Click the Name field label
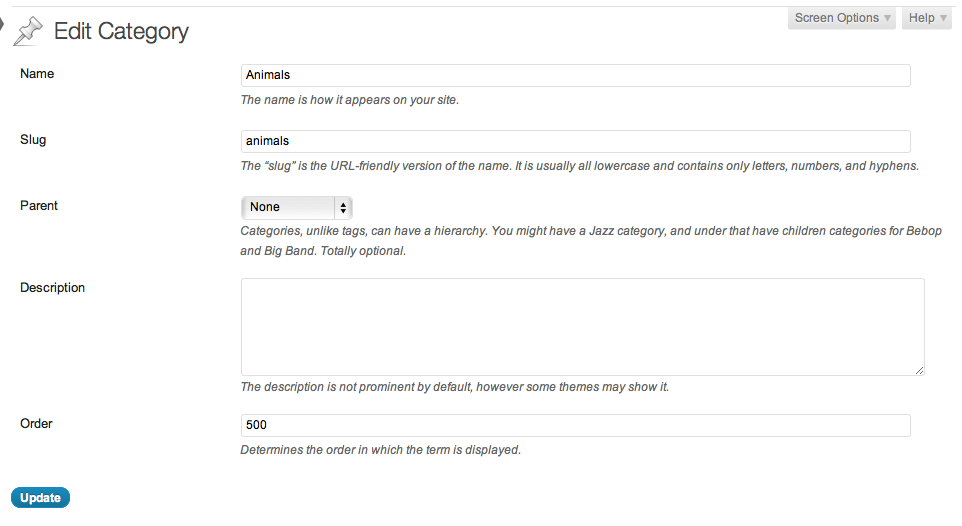Image resolution: width=962 pixels, height=526 pixels. pyautogui.click(x=37, y=74)
